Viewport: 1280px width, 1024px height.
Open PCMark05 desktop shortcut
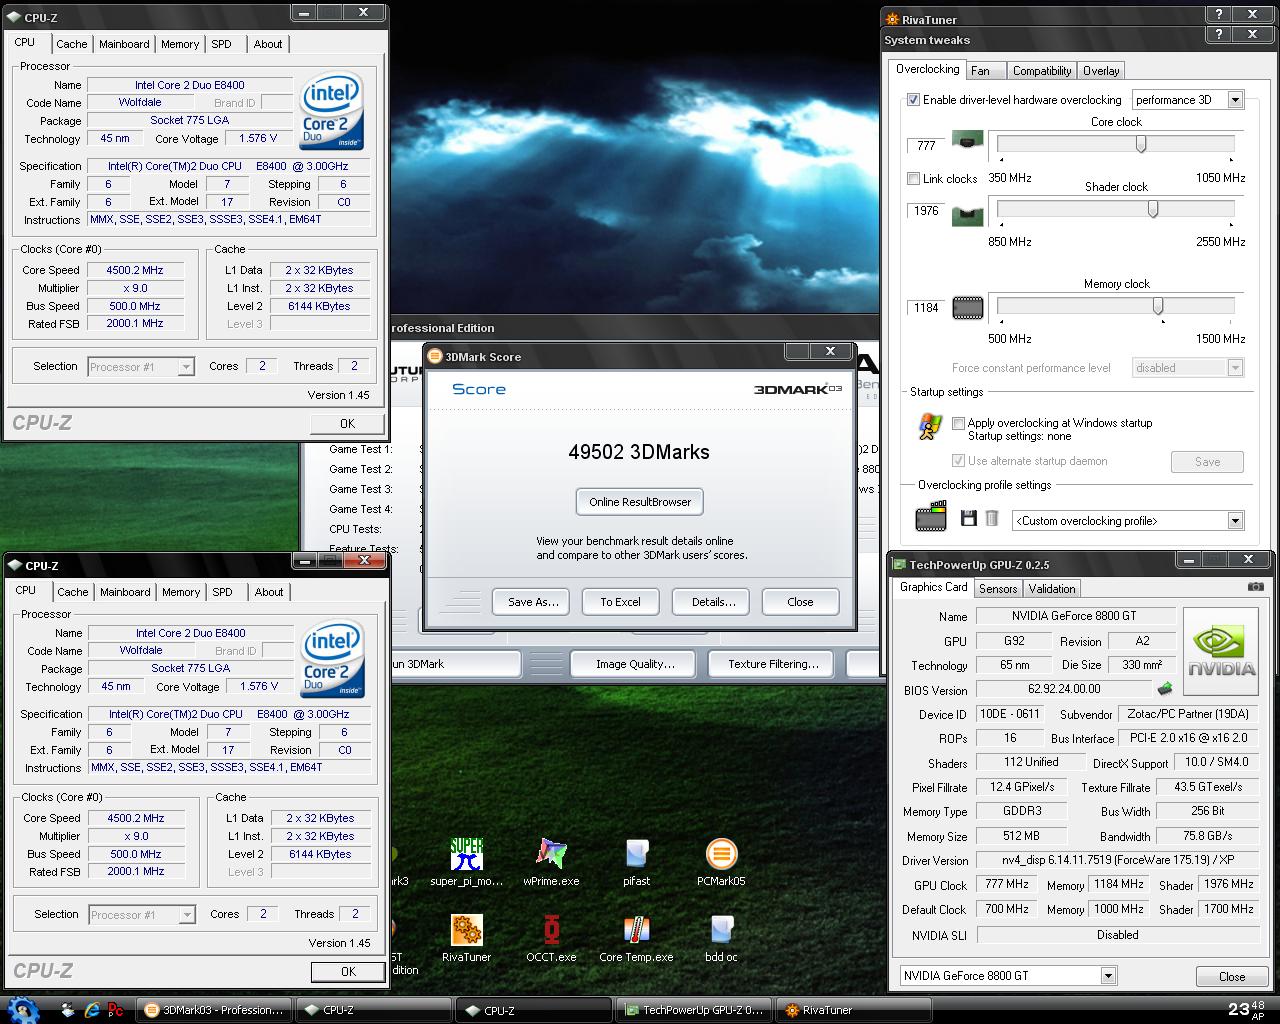pyautogui.click(x=721, y=862)
